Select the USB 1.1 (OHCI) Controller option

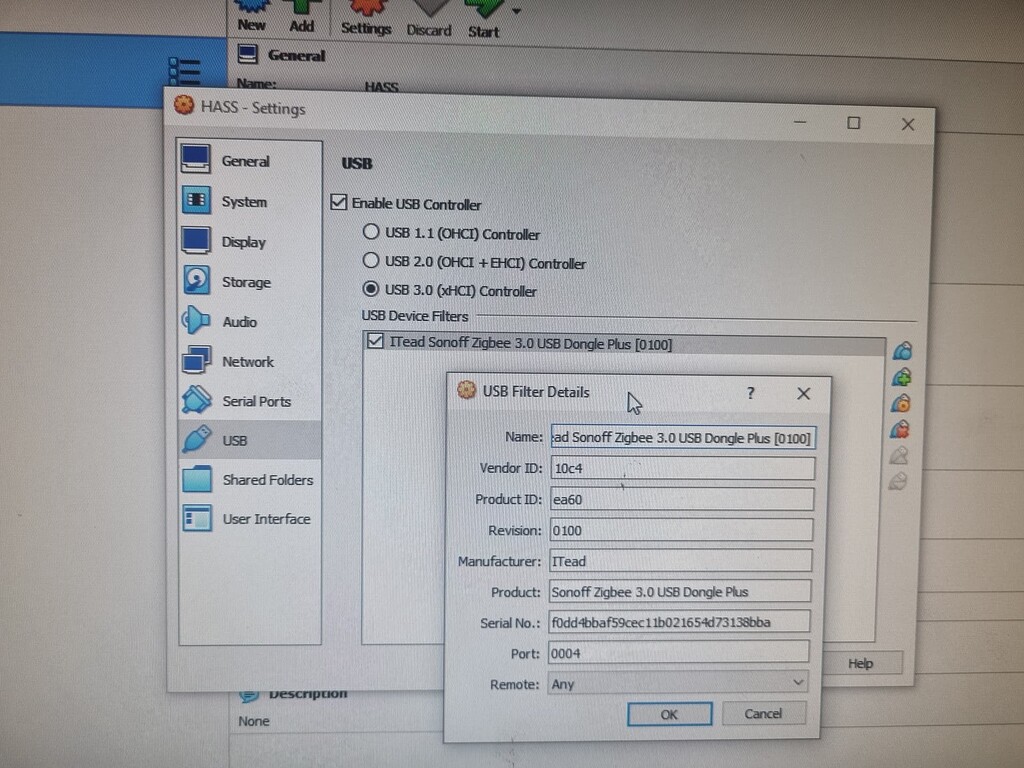point(370,233)
